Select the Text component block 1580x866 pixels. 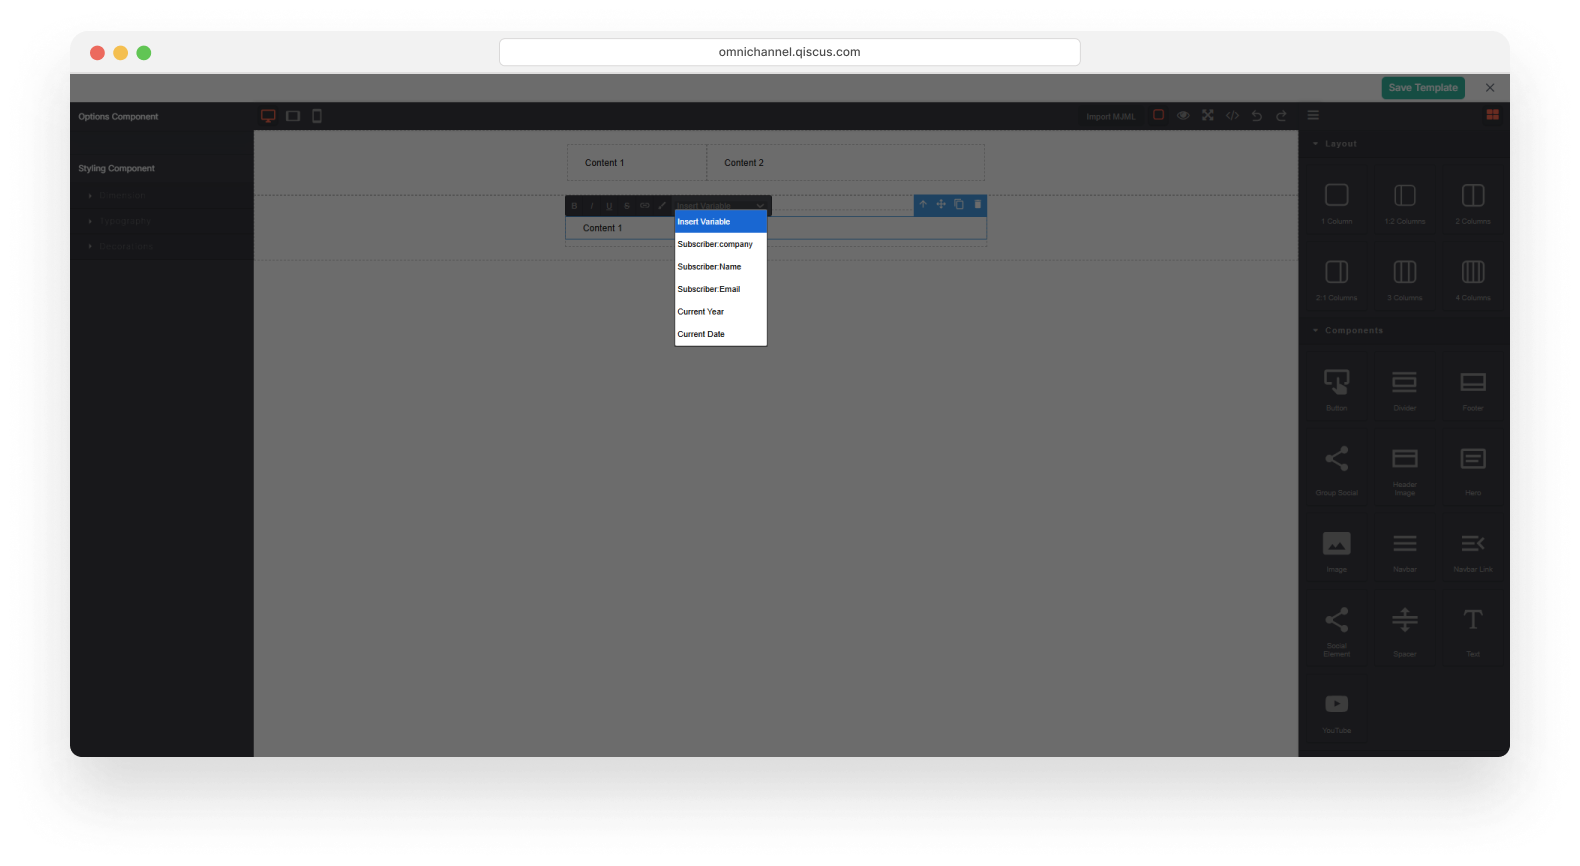[1473, 628]
